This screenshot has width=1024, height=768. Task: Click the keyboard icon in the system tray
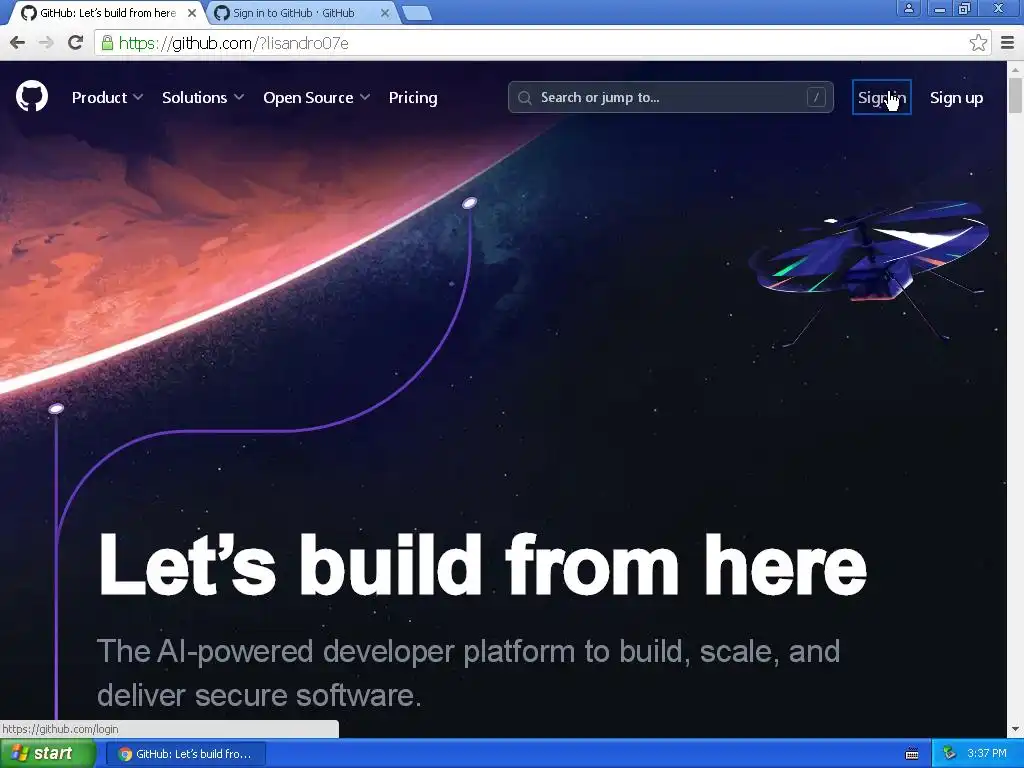pos(912,754)
